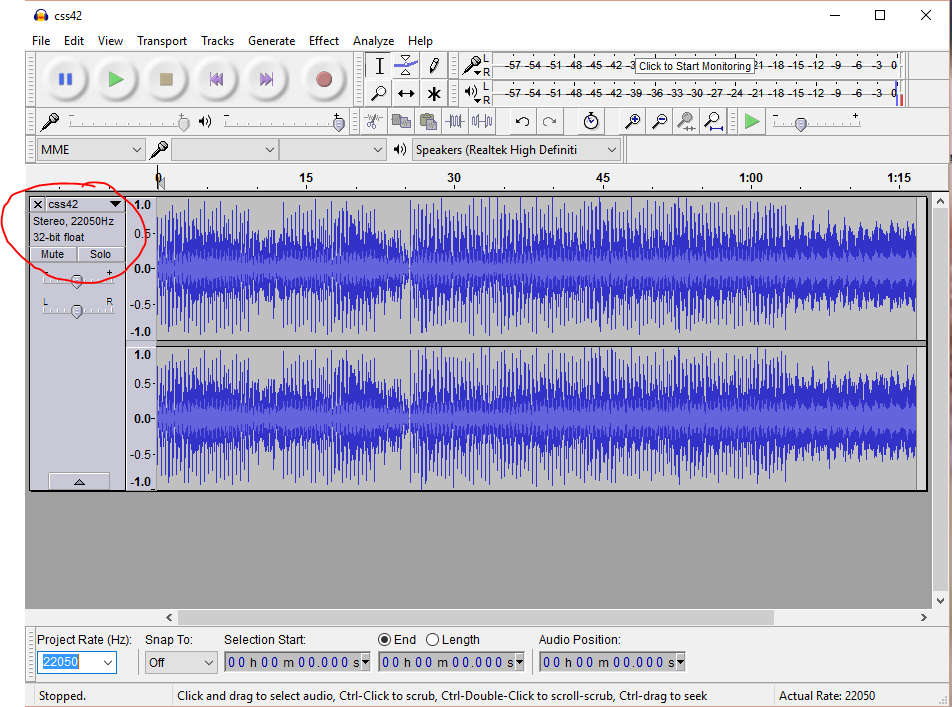Select the Draw pencil tool
Image resolution: width=952 pixels, height=707 pixels.
(x=433, y=66)
